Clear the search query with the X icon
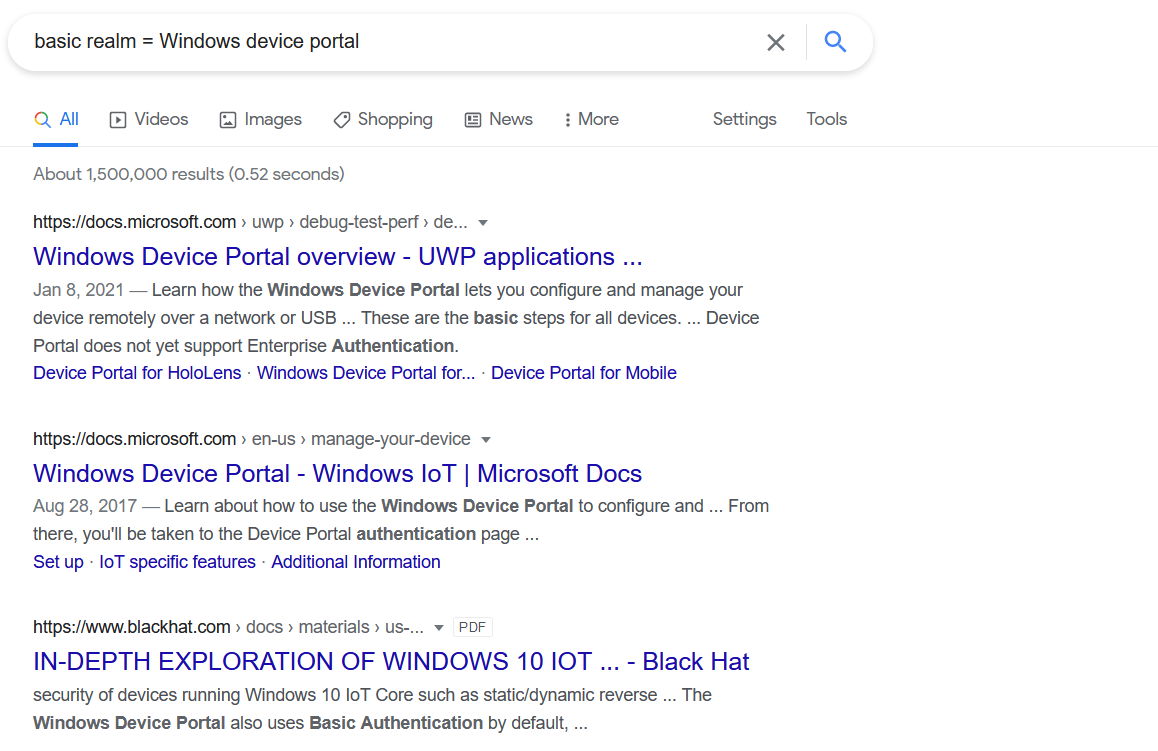The image size is (1158, 751). (x=776, y=42)
